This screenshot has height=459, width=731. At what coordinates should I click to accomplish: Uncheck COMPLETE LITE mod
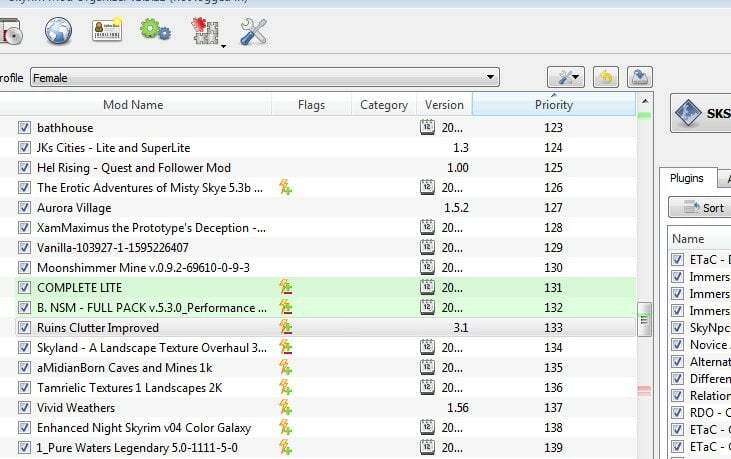click(24, 288)
